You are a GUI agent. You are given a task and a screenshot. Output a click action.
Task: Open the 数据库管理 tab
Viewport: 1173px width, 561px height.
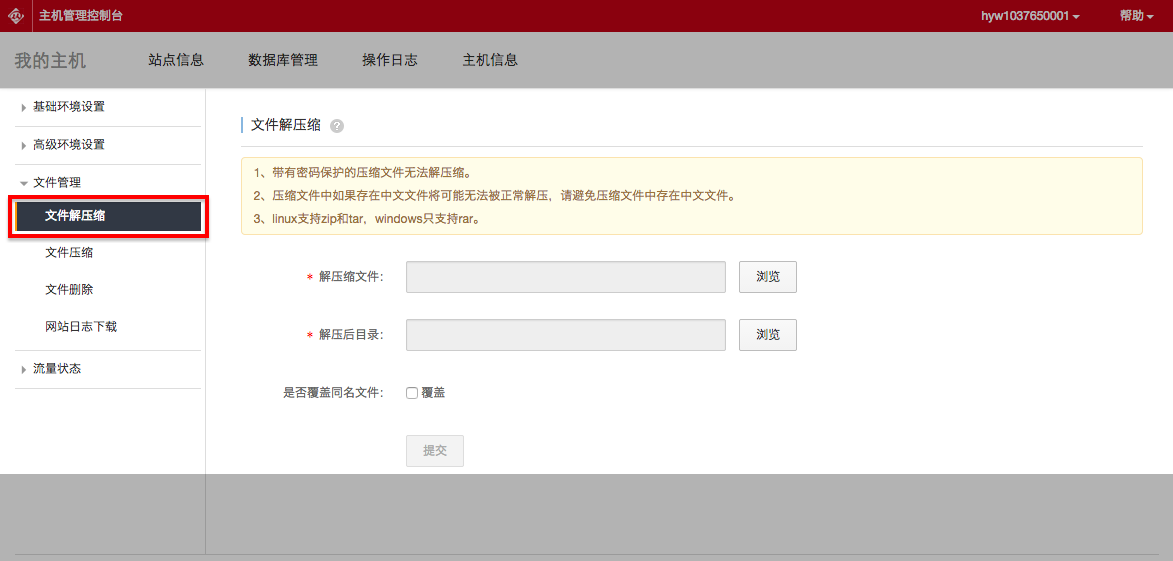point(283,60)
